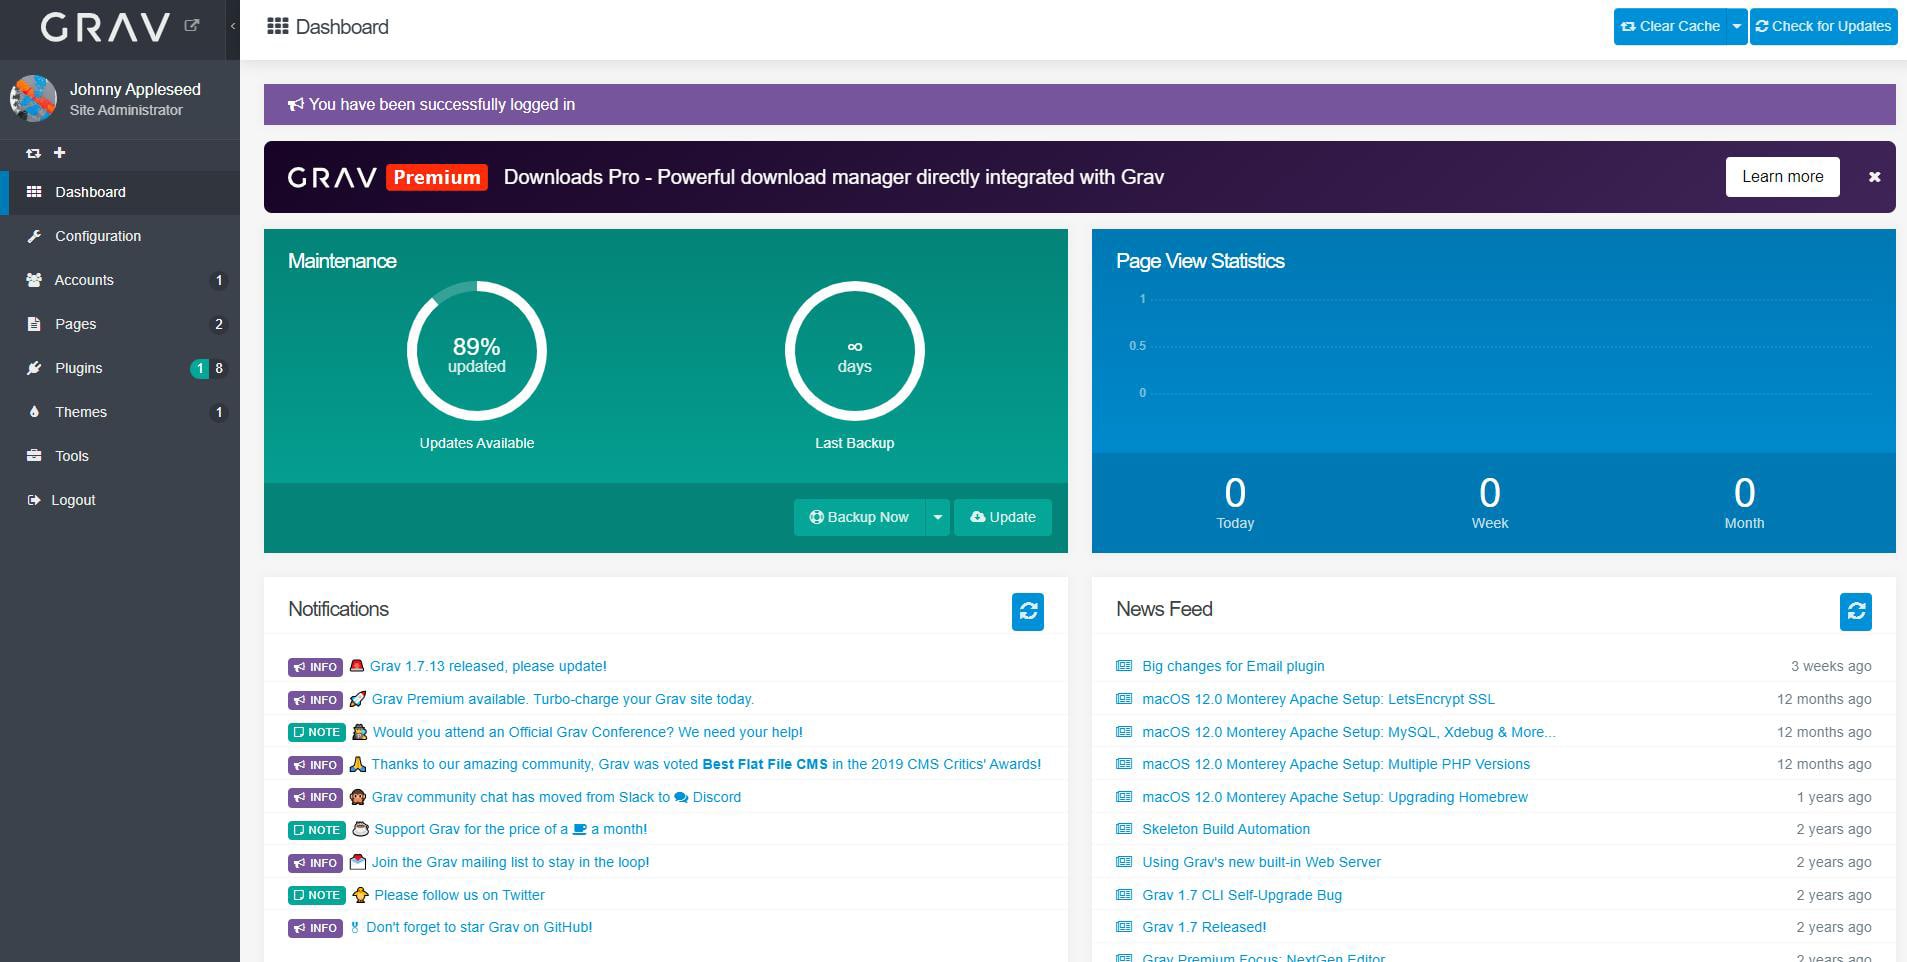The height and width of the screenshot is (962, 1907).
Task: Select Tools in the sidebar menu
Action: 71,456
